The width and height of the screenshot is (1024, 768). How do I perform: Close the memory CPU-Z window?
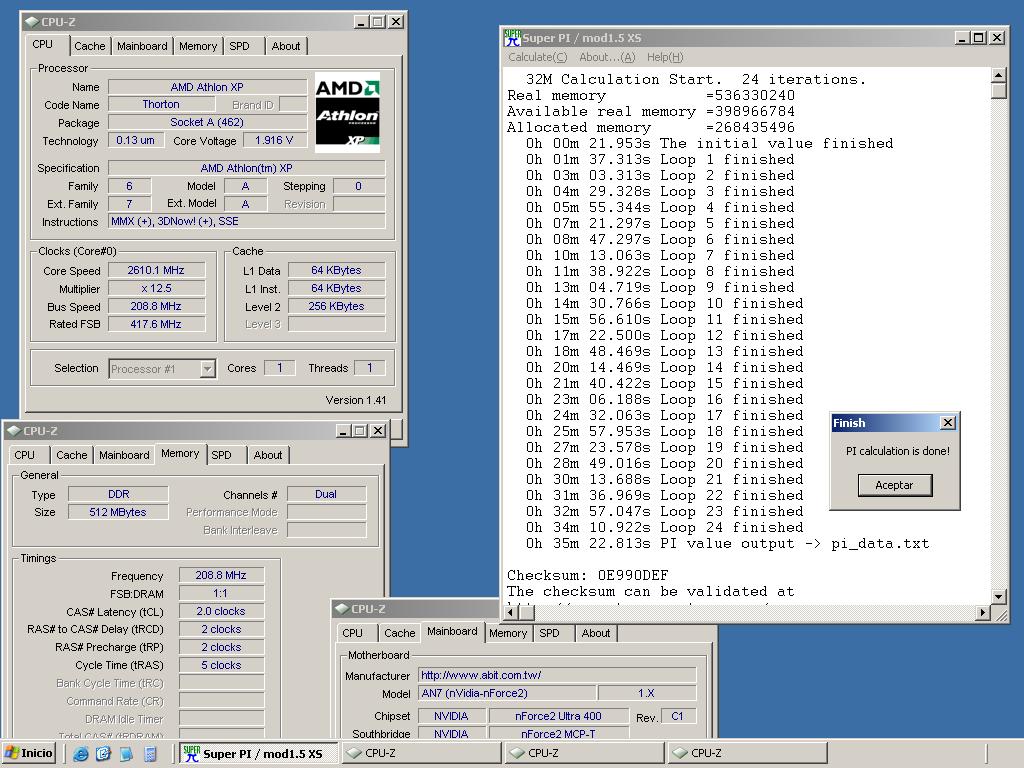click(377, 431)
